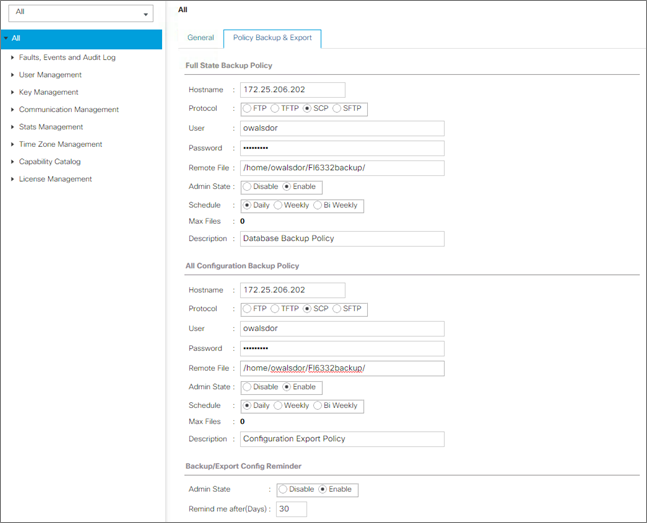This screenshot has width=647, height=523.
Task: Select SFTP protocol for All Configuration Backup
Action: 337,309
